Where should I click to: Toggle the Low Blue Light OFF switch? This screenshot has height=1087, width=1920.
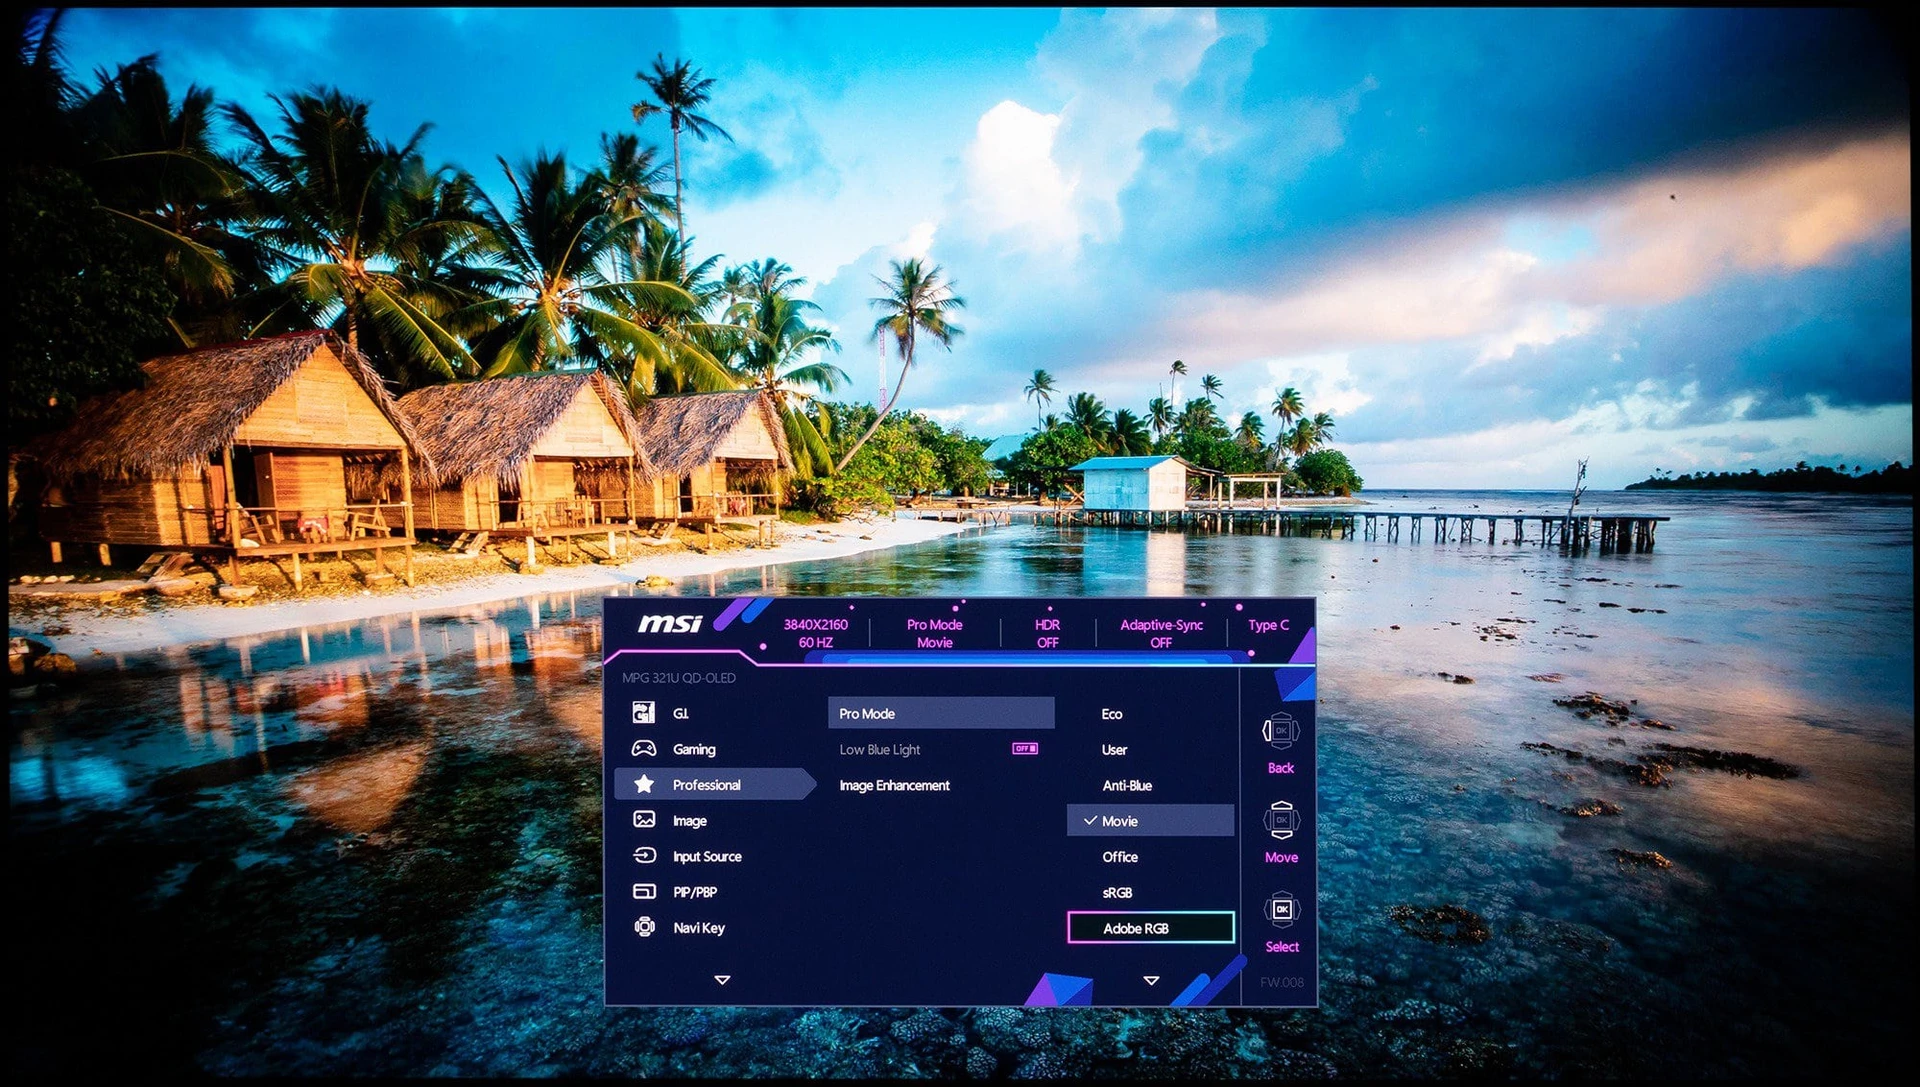pos(1025,749)
